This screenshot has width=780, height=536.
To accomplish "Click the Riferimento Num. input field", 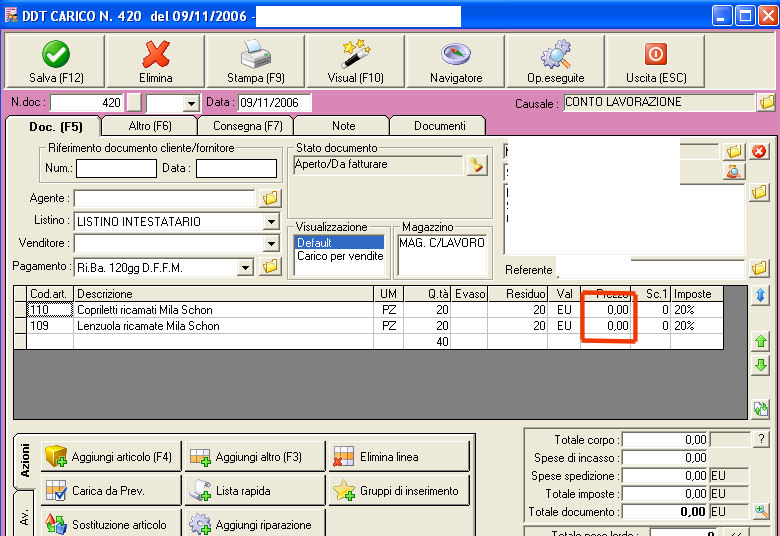I will tap(116, 168).
